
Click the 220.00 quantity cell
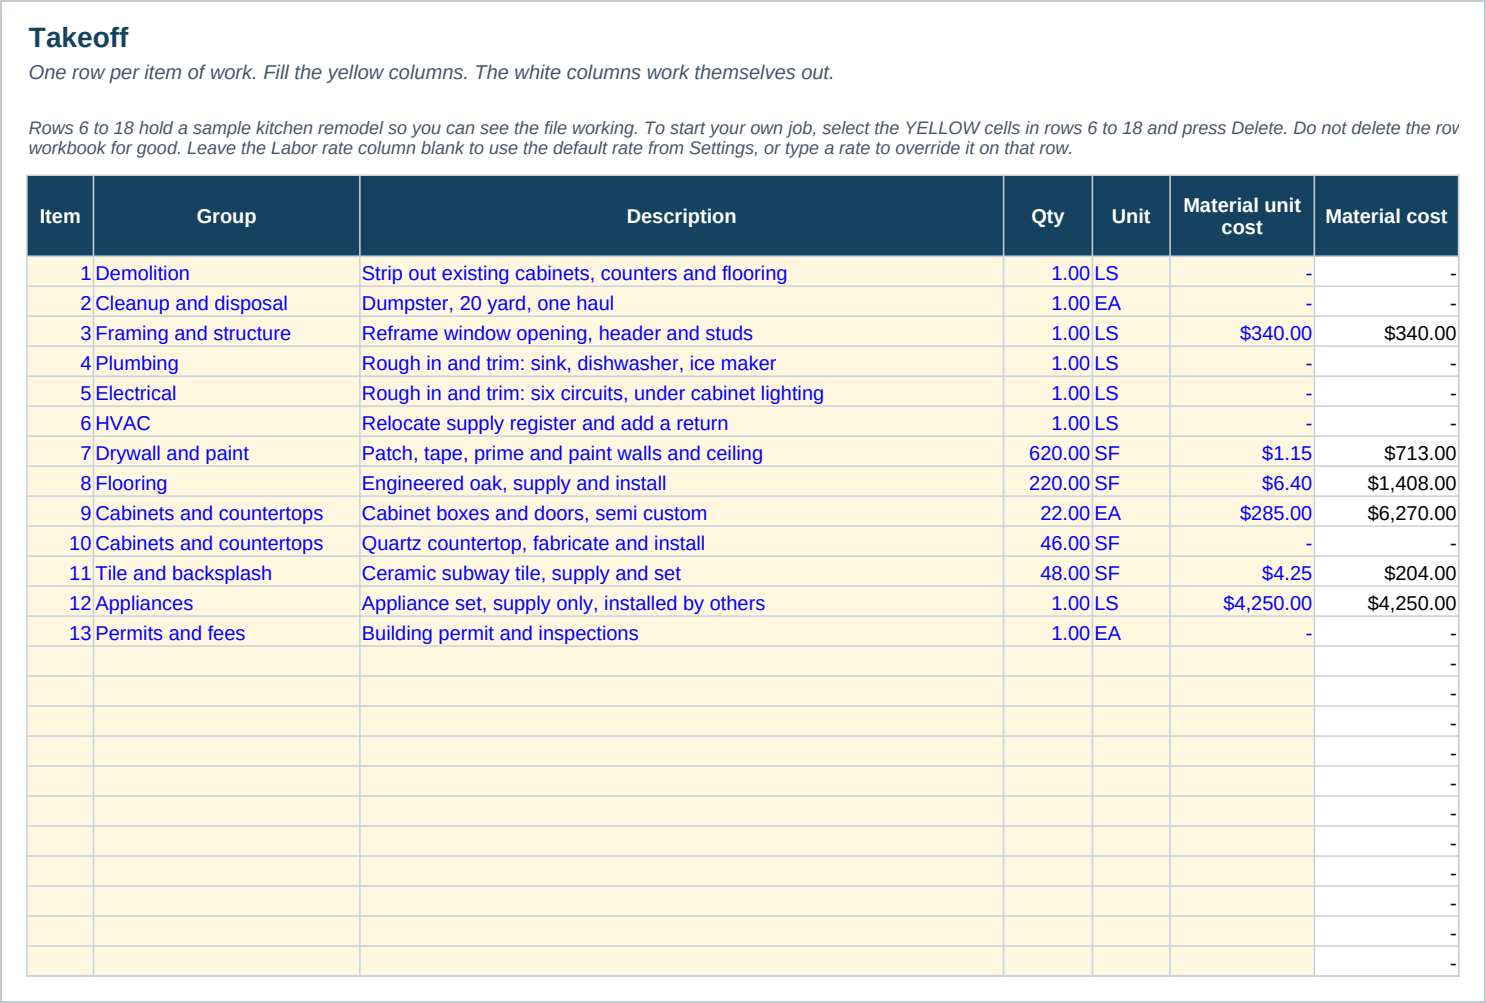pos(1048,483)
